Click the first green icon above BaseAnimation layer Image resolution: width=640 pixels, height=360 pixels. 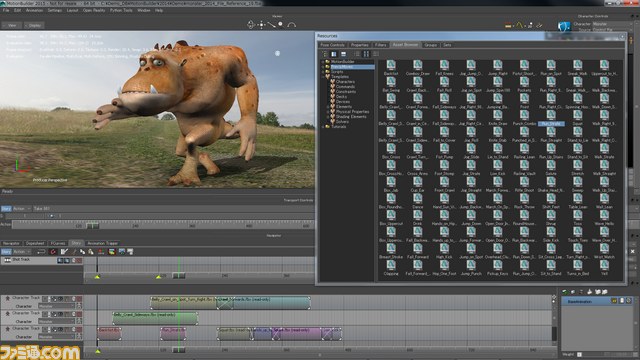(x=564, y=292)
